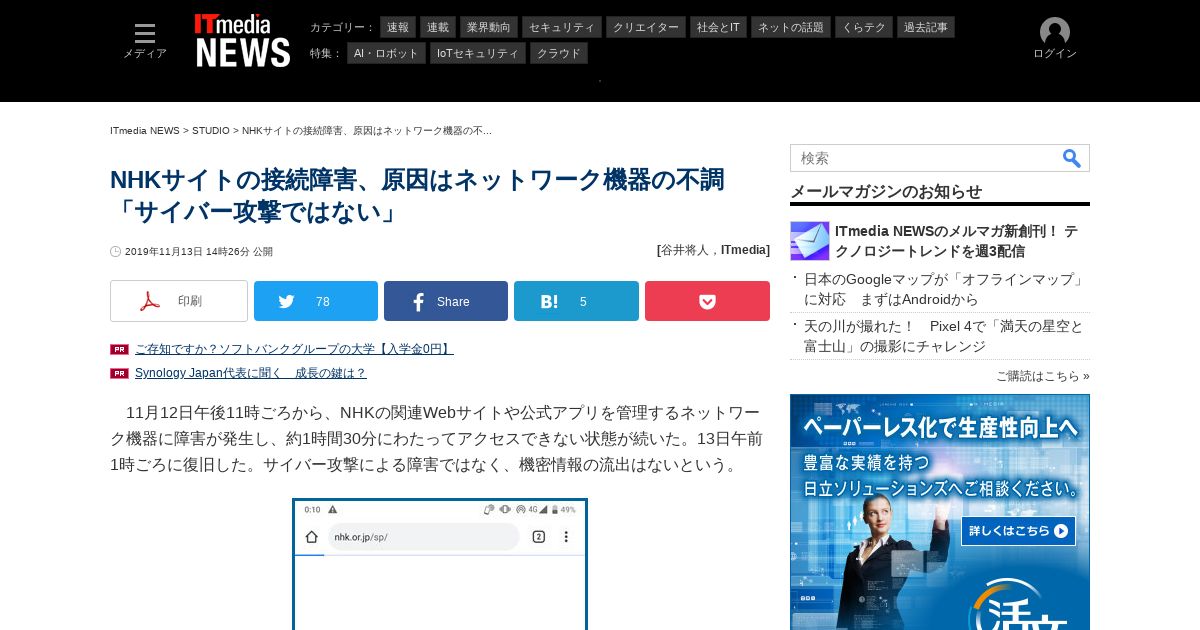1200x630 pixels.
Task: Open the ログイン user avatar
Action: [x=1055, y=39]
